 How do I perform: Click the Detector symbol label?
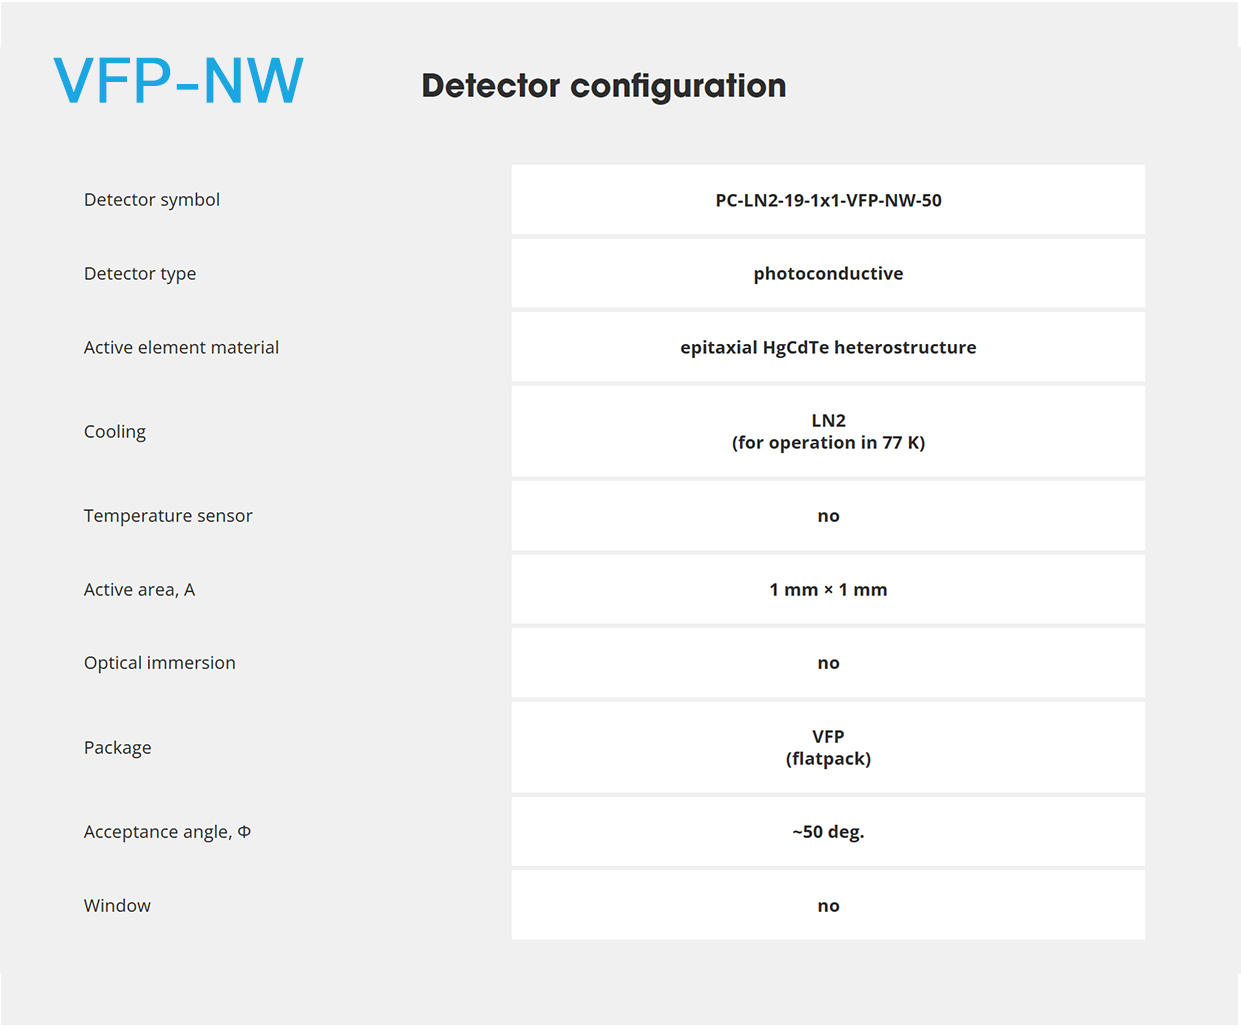pos(152,200)
